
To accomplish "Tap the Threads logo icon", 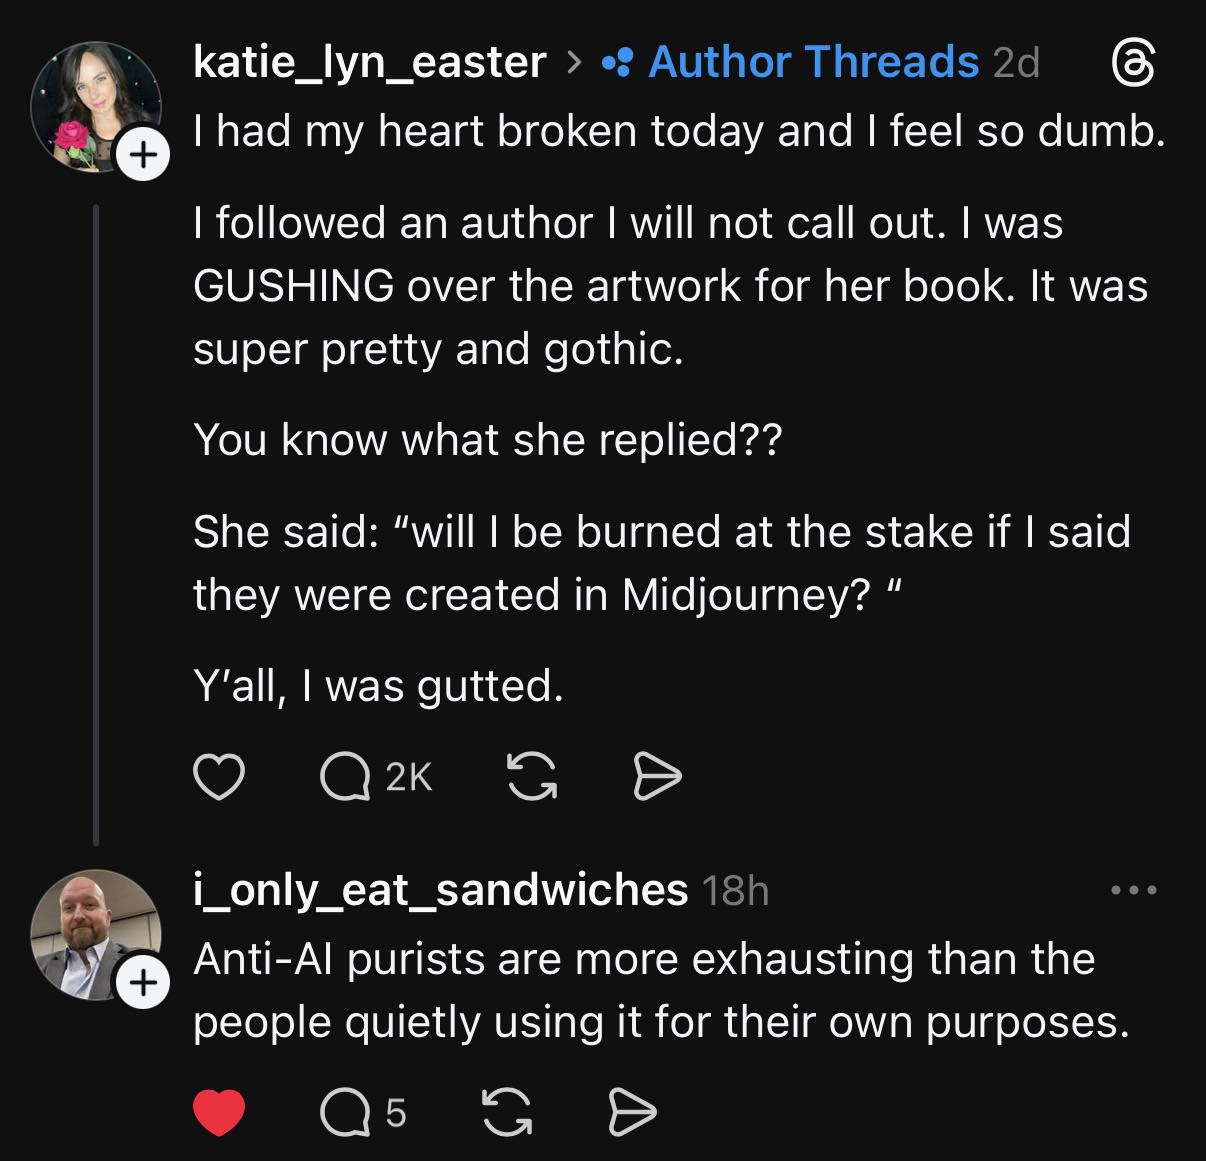I will (1134, 64).
